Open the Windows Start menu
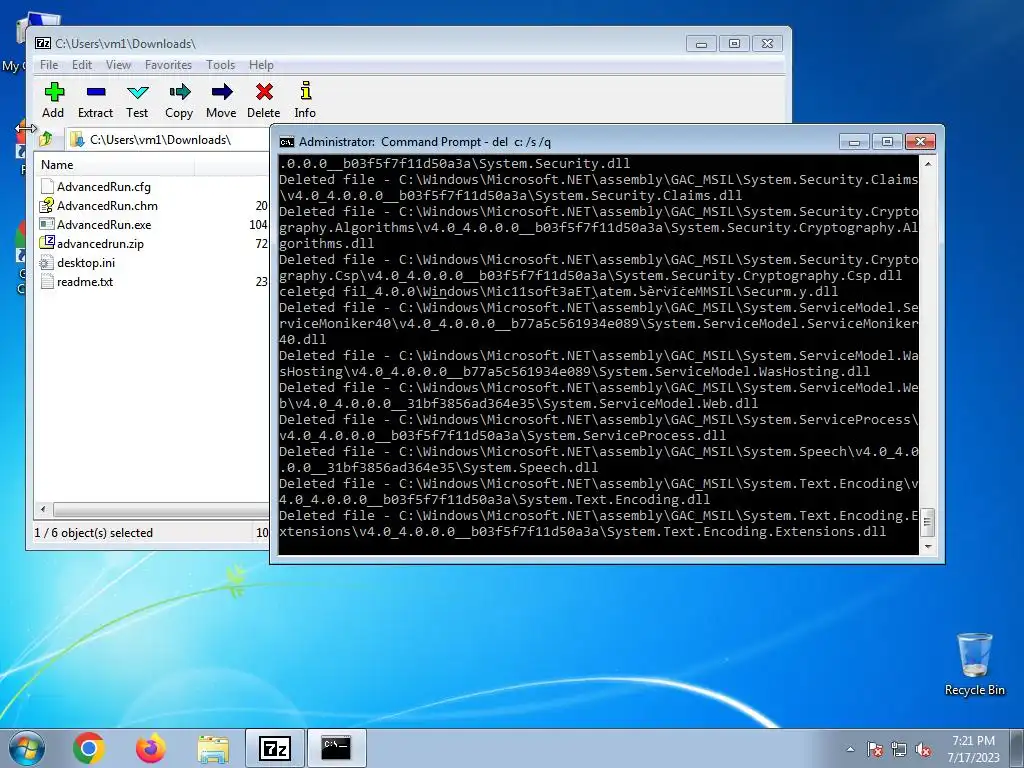Viewport: 1024px width, 768px height. click(x=27, y=748)
